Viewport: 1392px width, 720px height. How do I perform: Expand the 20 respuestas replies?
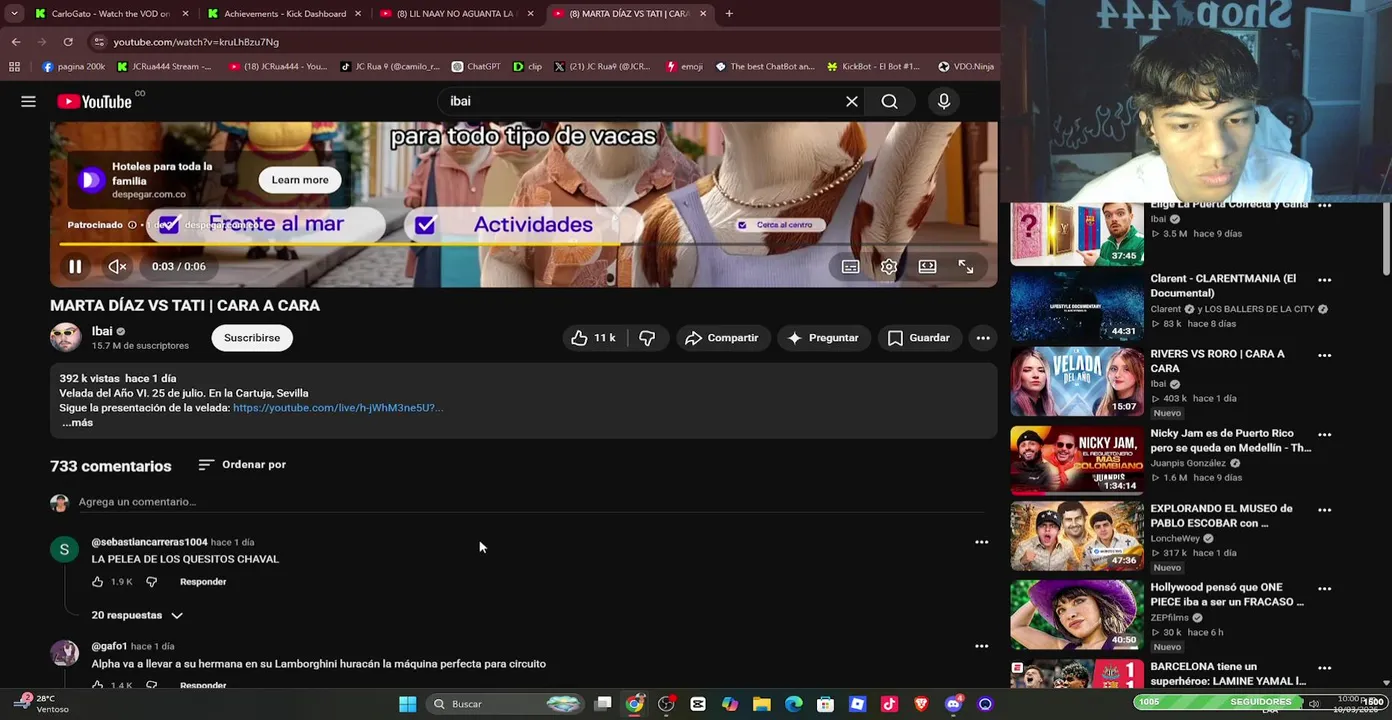tap(137, 615)
